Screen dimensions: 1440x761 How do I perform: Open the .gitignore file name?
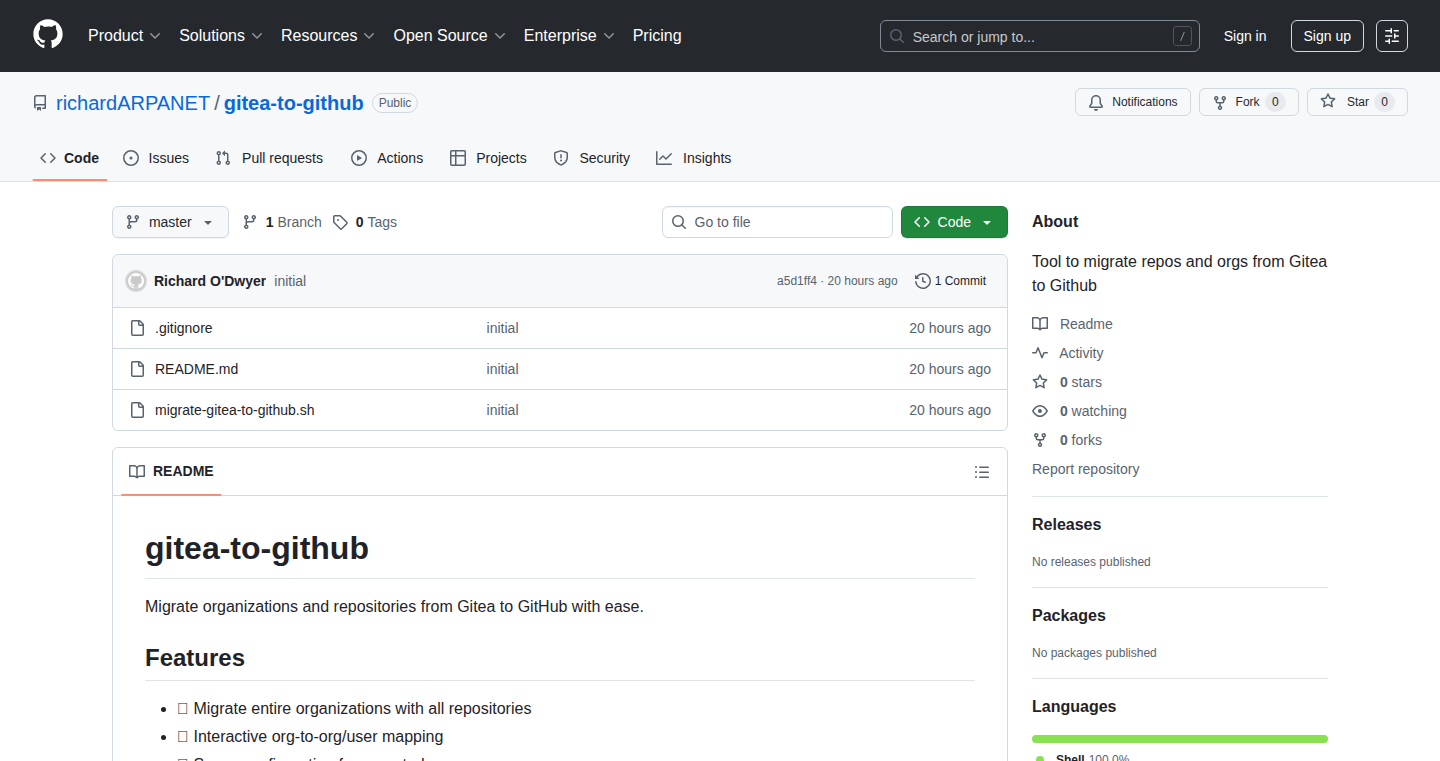184,328
